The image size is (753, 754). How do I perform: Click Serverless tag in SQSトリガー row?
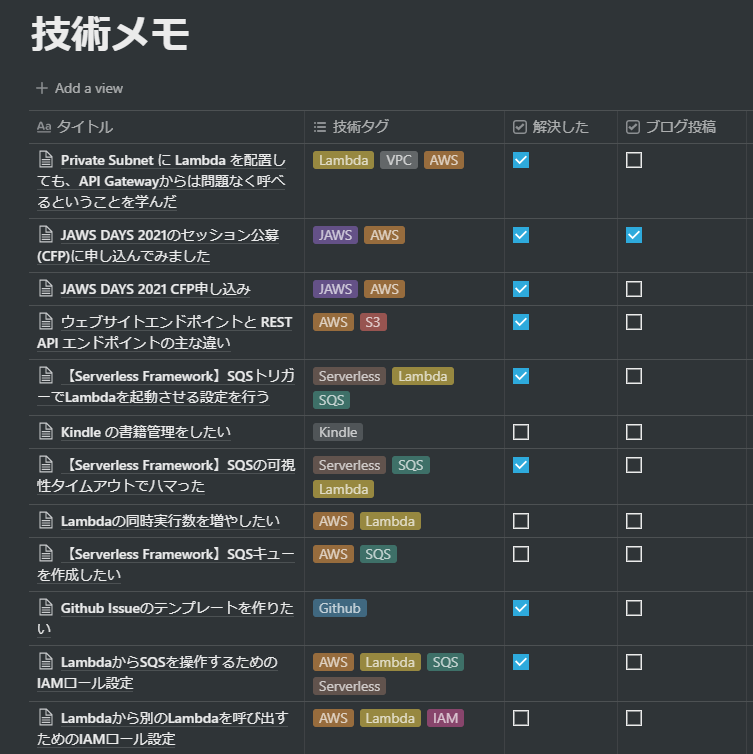[349, 376]
